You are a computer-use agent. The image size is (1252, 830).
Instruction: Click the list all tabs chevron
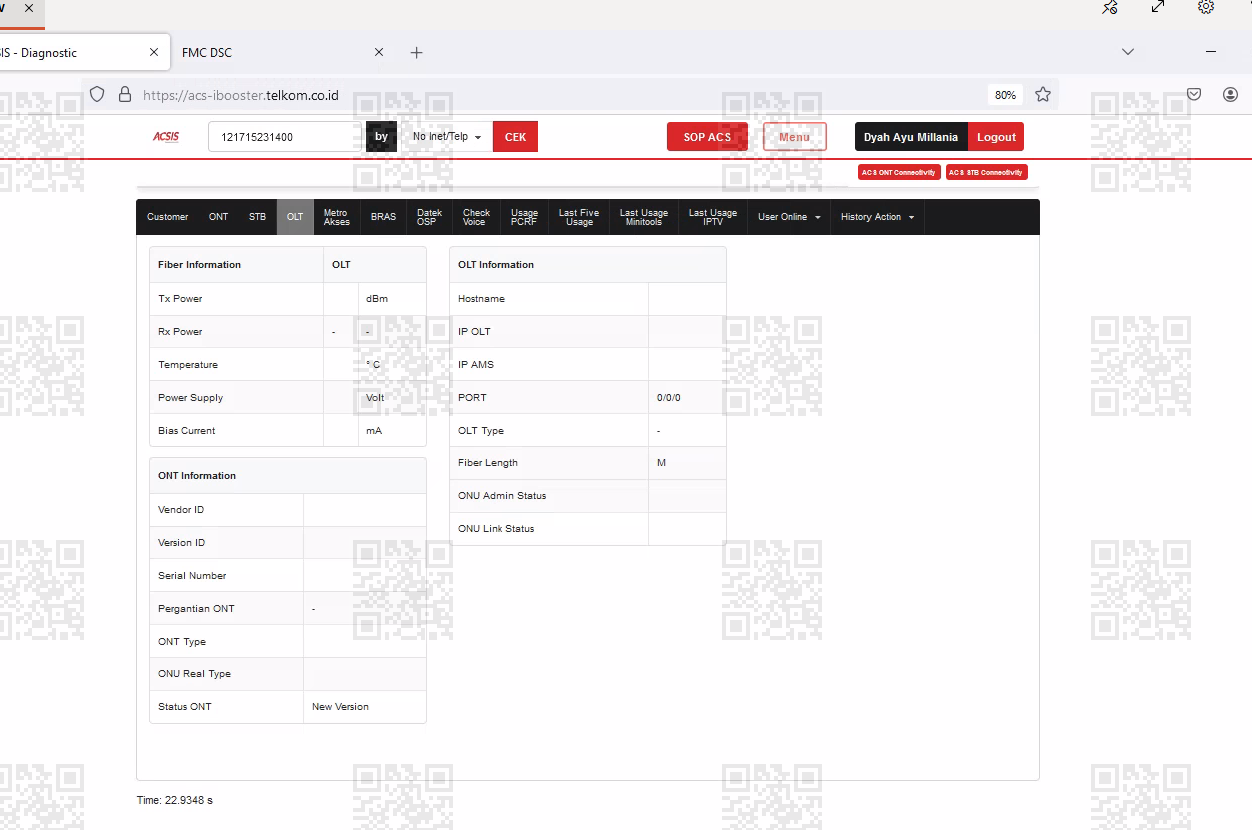(1128, 52)
